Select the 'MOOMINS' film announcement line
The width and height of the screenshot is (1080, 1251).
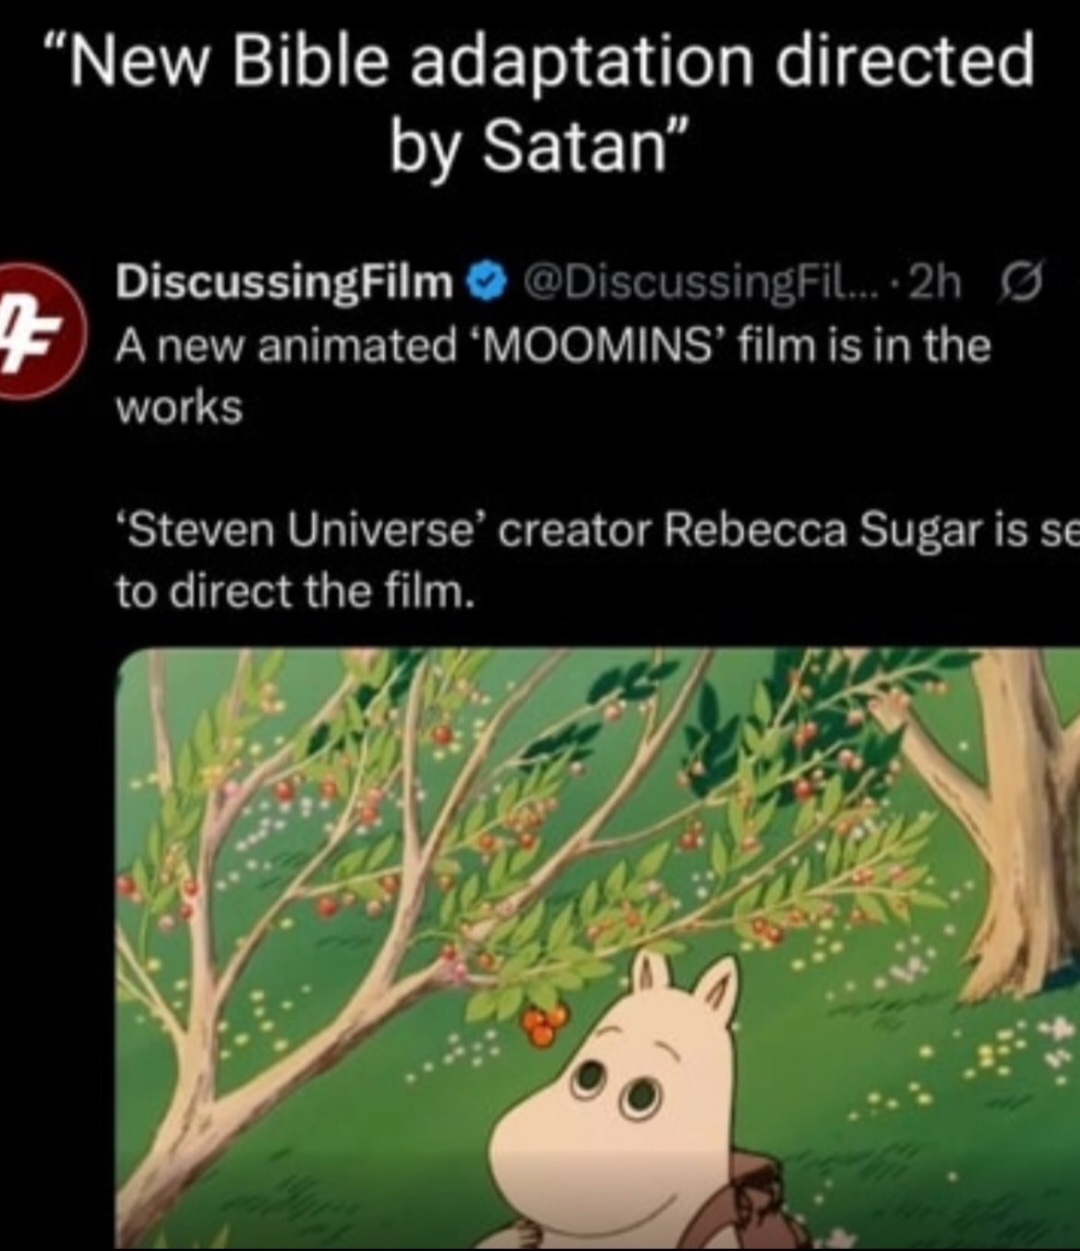(553, 346)
